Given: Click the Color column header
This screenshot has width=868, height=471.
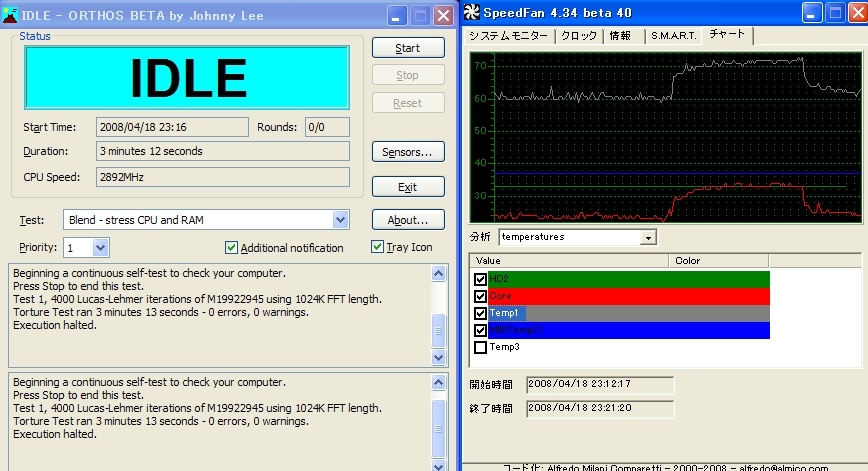Looking at the screenshot, I should (x=719, y=261).
